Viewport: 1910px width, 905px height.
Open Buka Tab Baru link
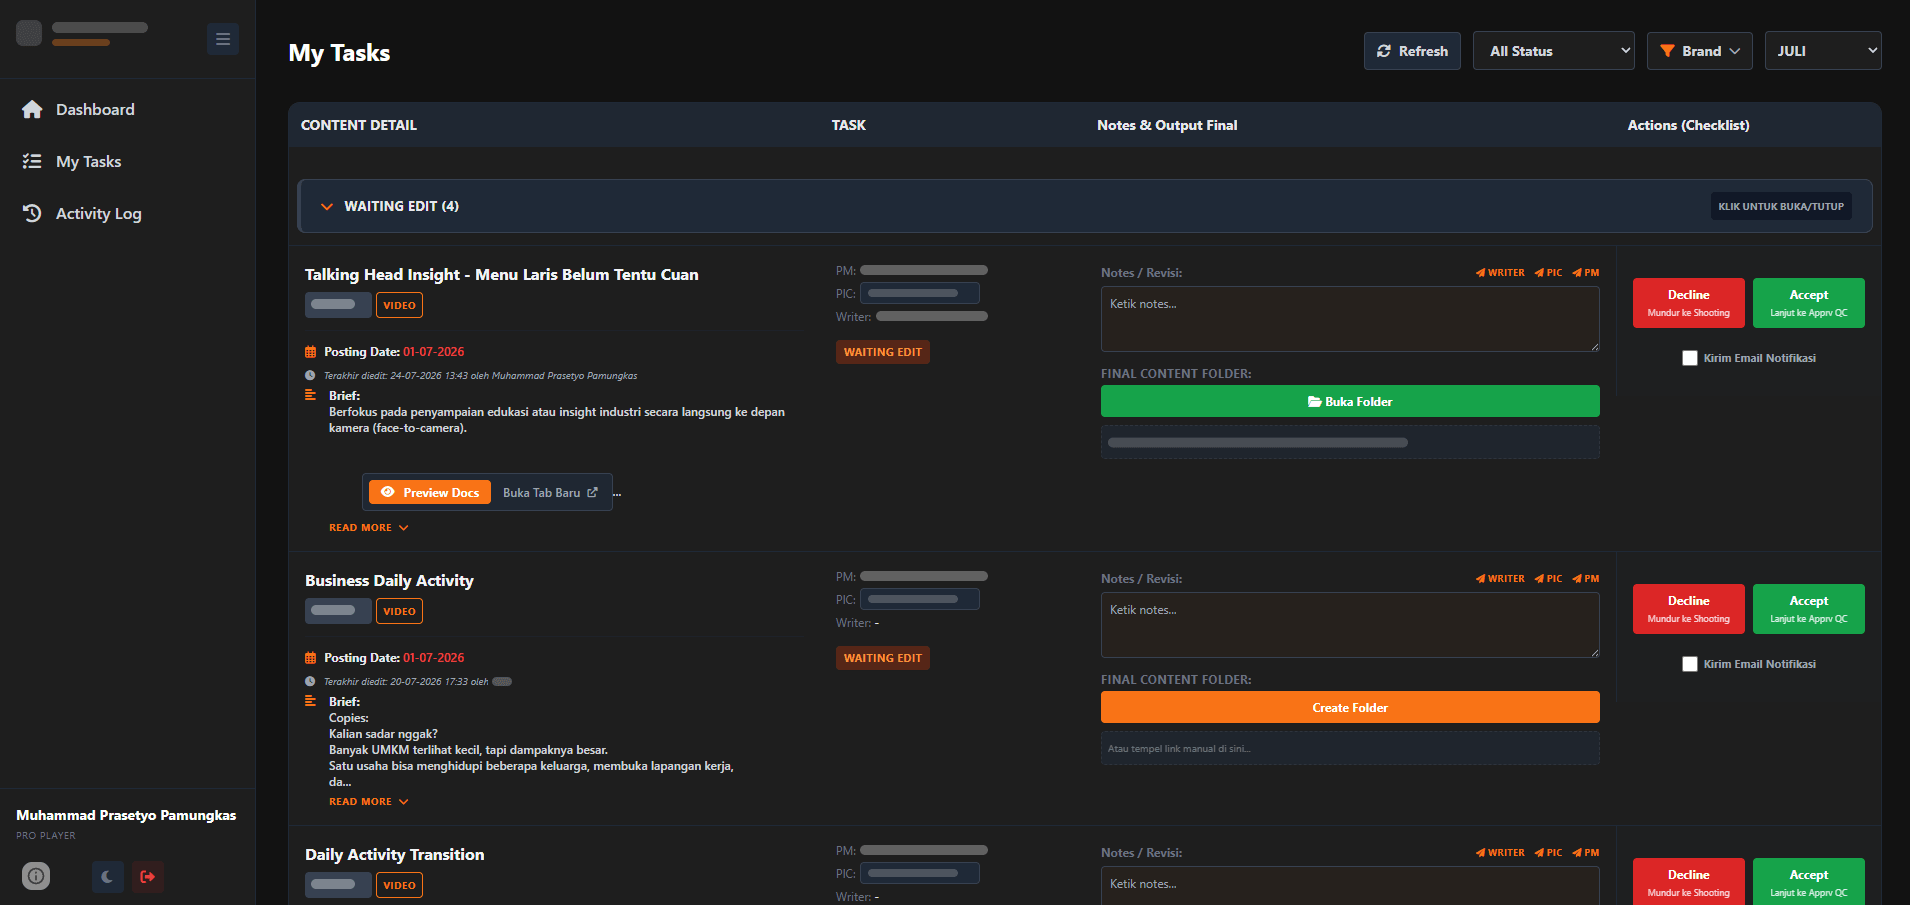pos(550,492)
